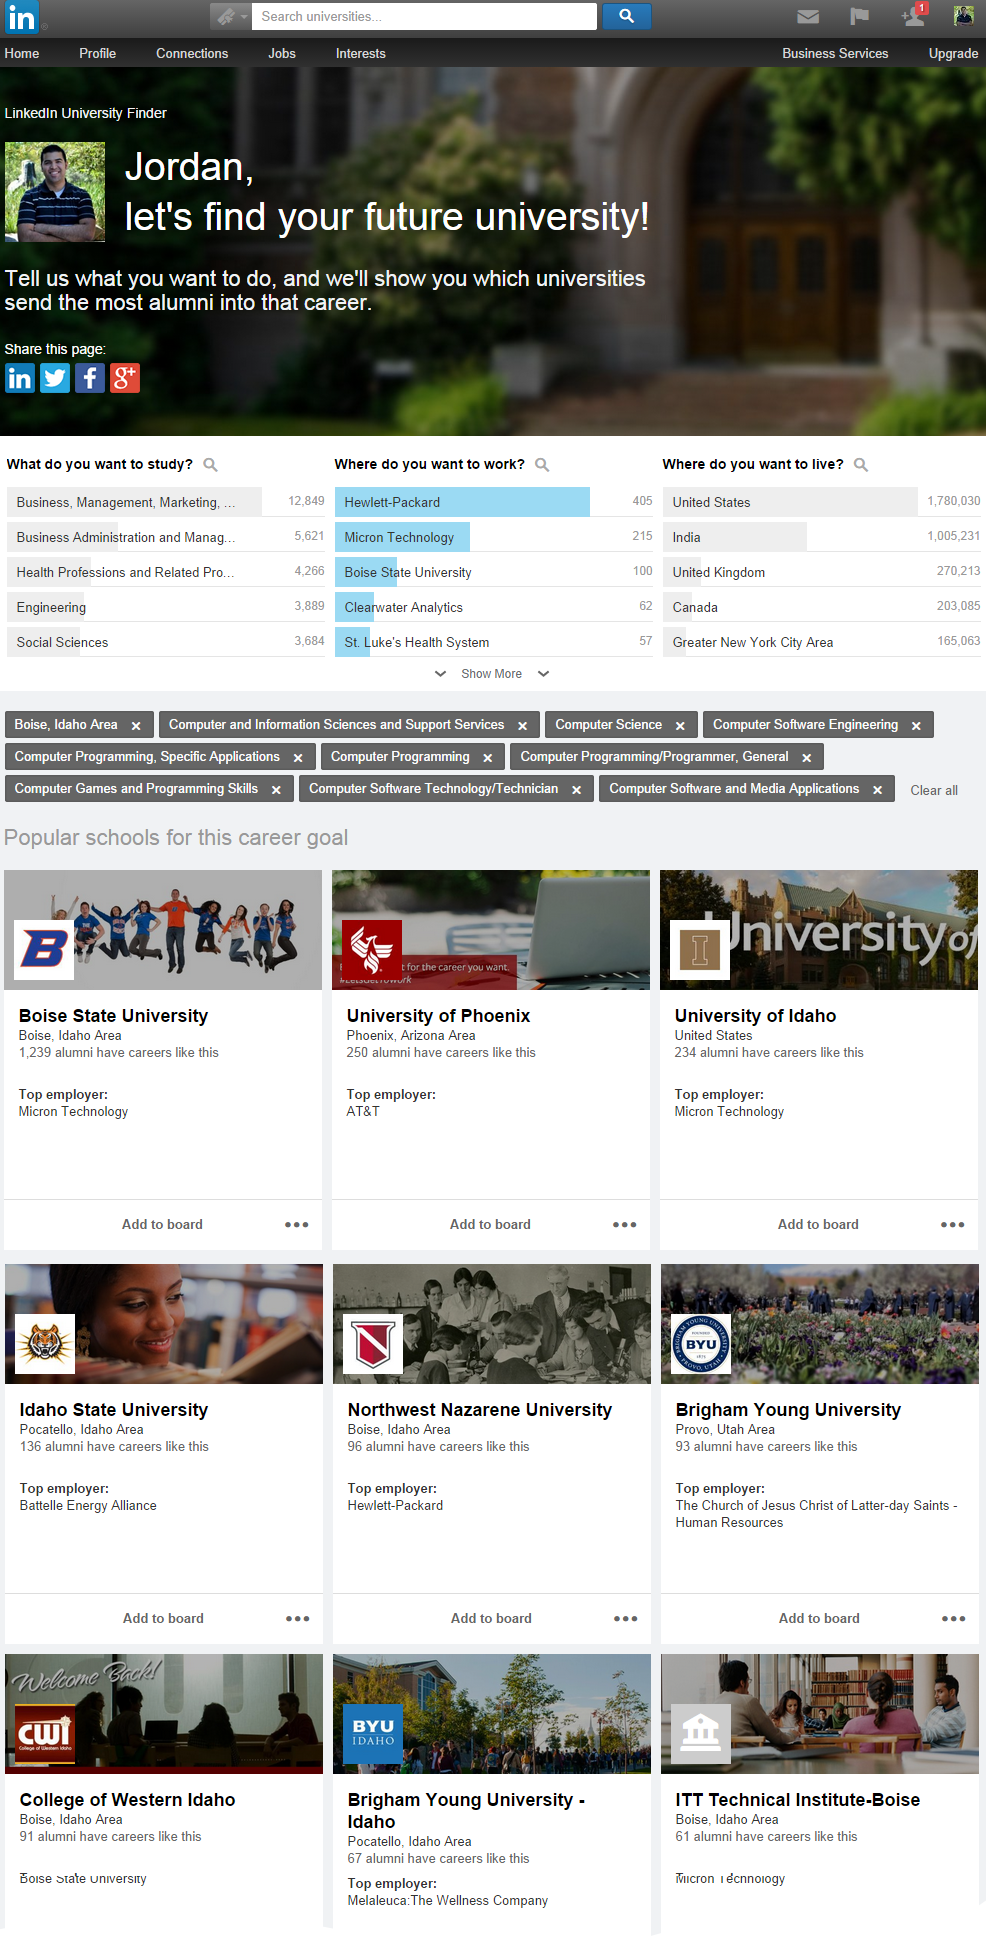The width and height of the screenshot is (986, 1942).
Task: Open the Idaho State University tiger logo
Action: 45,1343
